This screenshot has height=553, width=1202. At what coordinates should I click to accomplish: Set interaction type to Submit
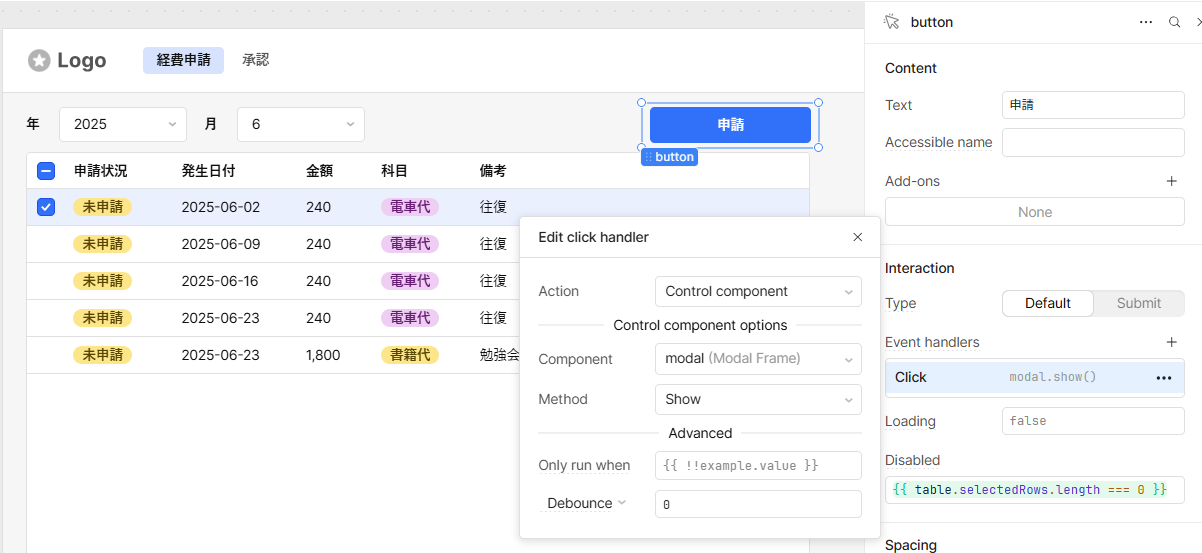click(1139, 303)
